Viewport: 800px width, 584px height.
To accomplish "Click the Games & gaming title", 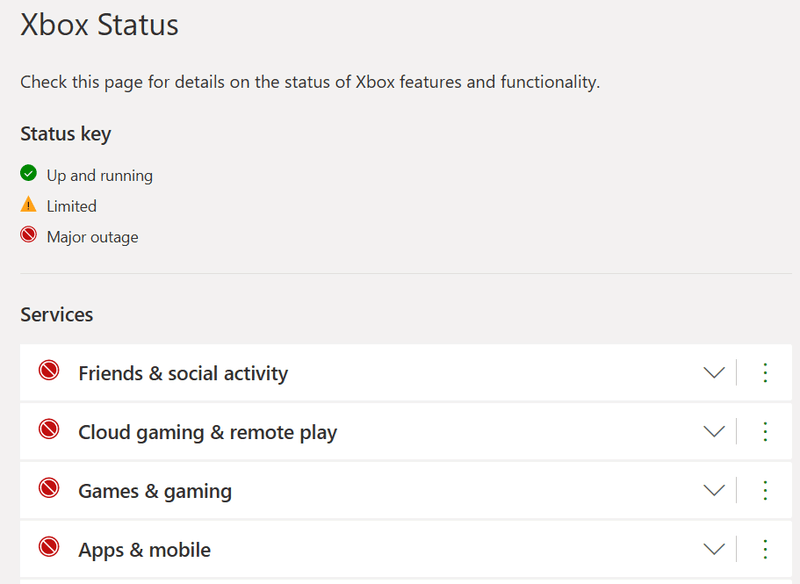I will 155,491.
